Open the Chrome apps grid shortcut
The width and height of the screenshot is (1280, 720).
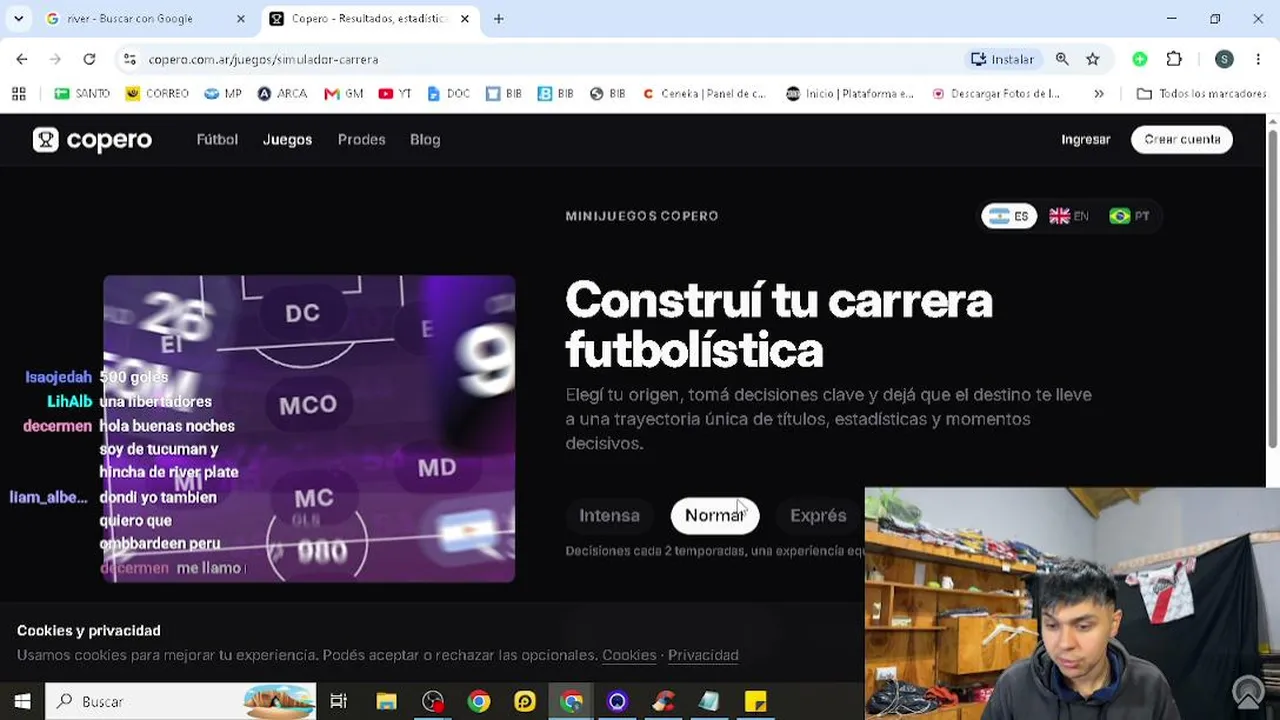[x=19, y=93]
